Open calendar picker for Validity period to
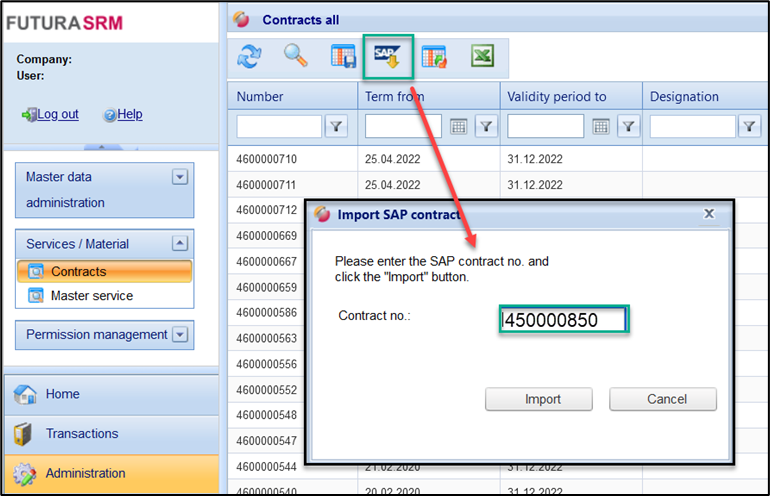Viewport: 770px width, 496px height. coord(601,126)
